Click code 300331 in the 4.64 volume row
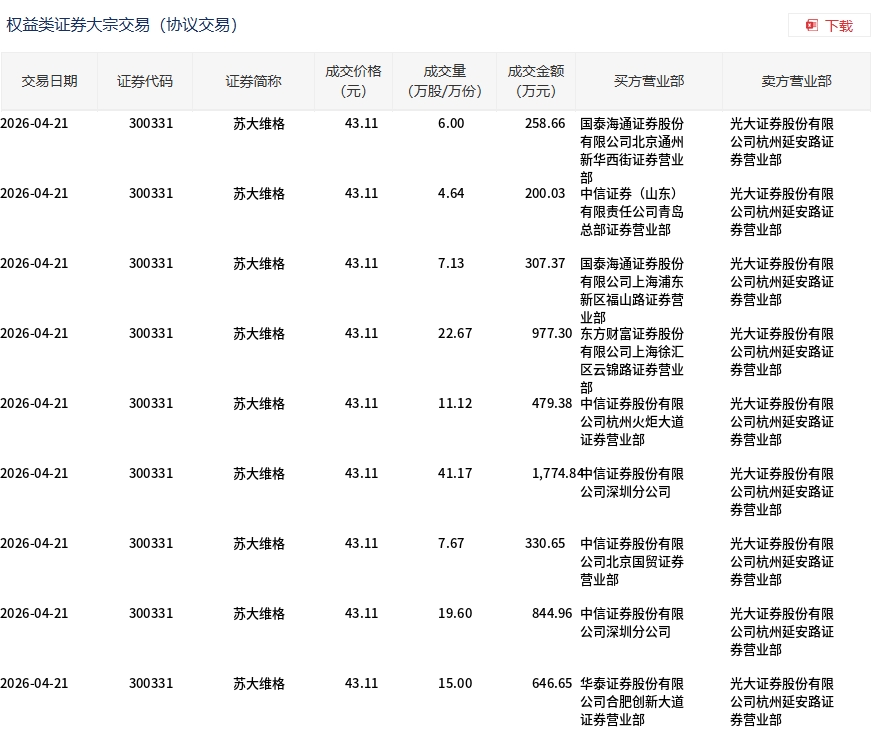This screenshot has height=742, width=872. pyautogui.click(x=151, y=194)
